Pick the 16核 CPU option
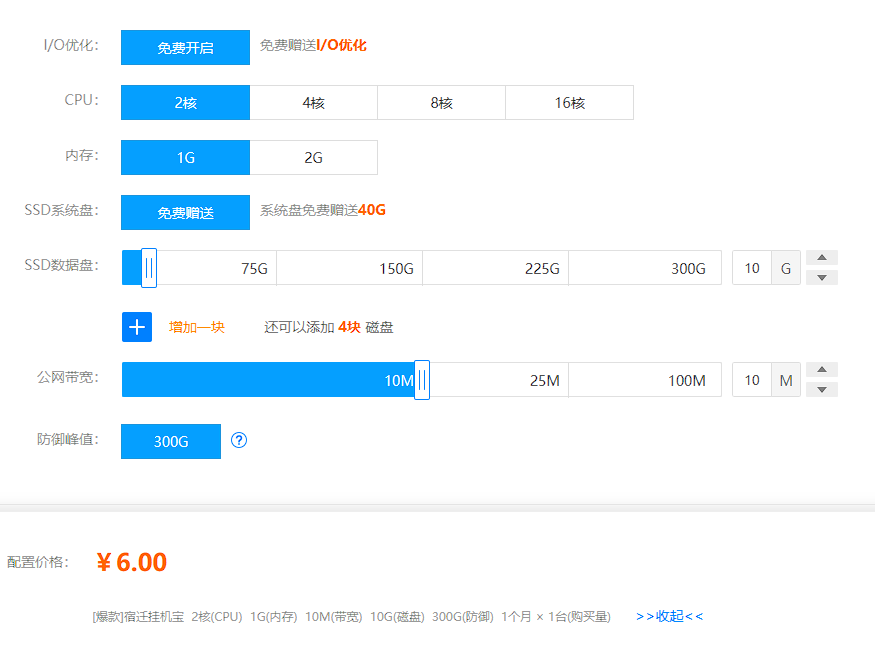The height and width of the screenshot is (657, 875). coord(569,103)
